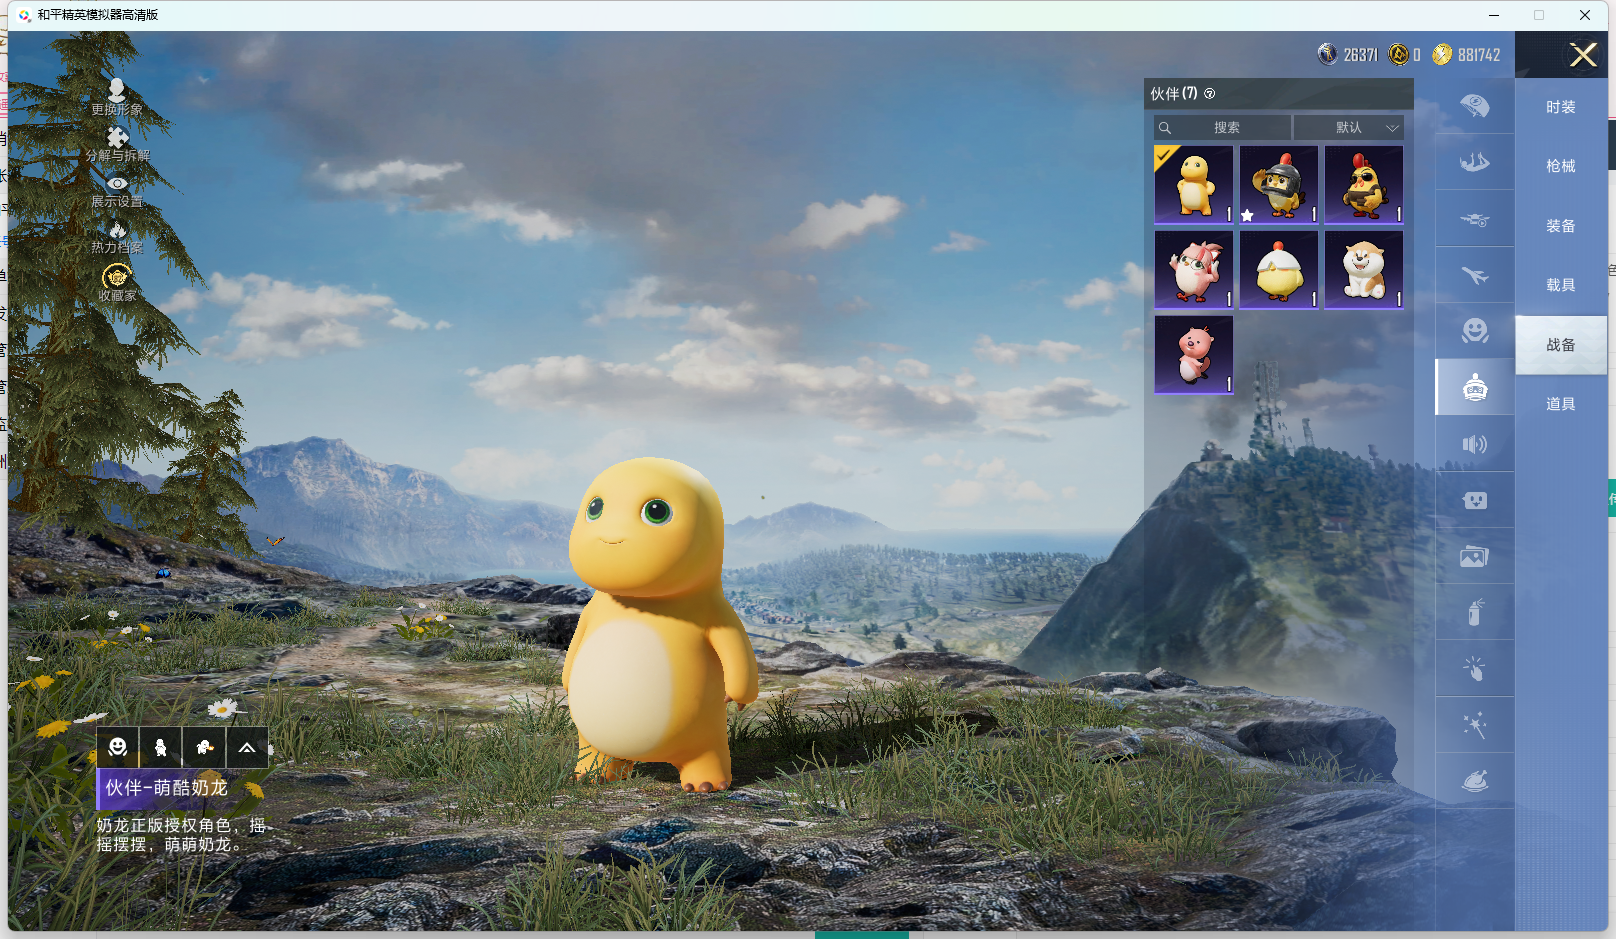Expand the up-chevron in the bottom-left bar
Viewport: 1616px width, 939px height.
[247, 748]
